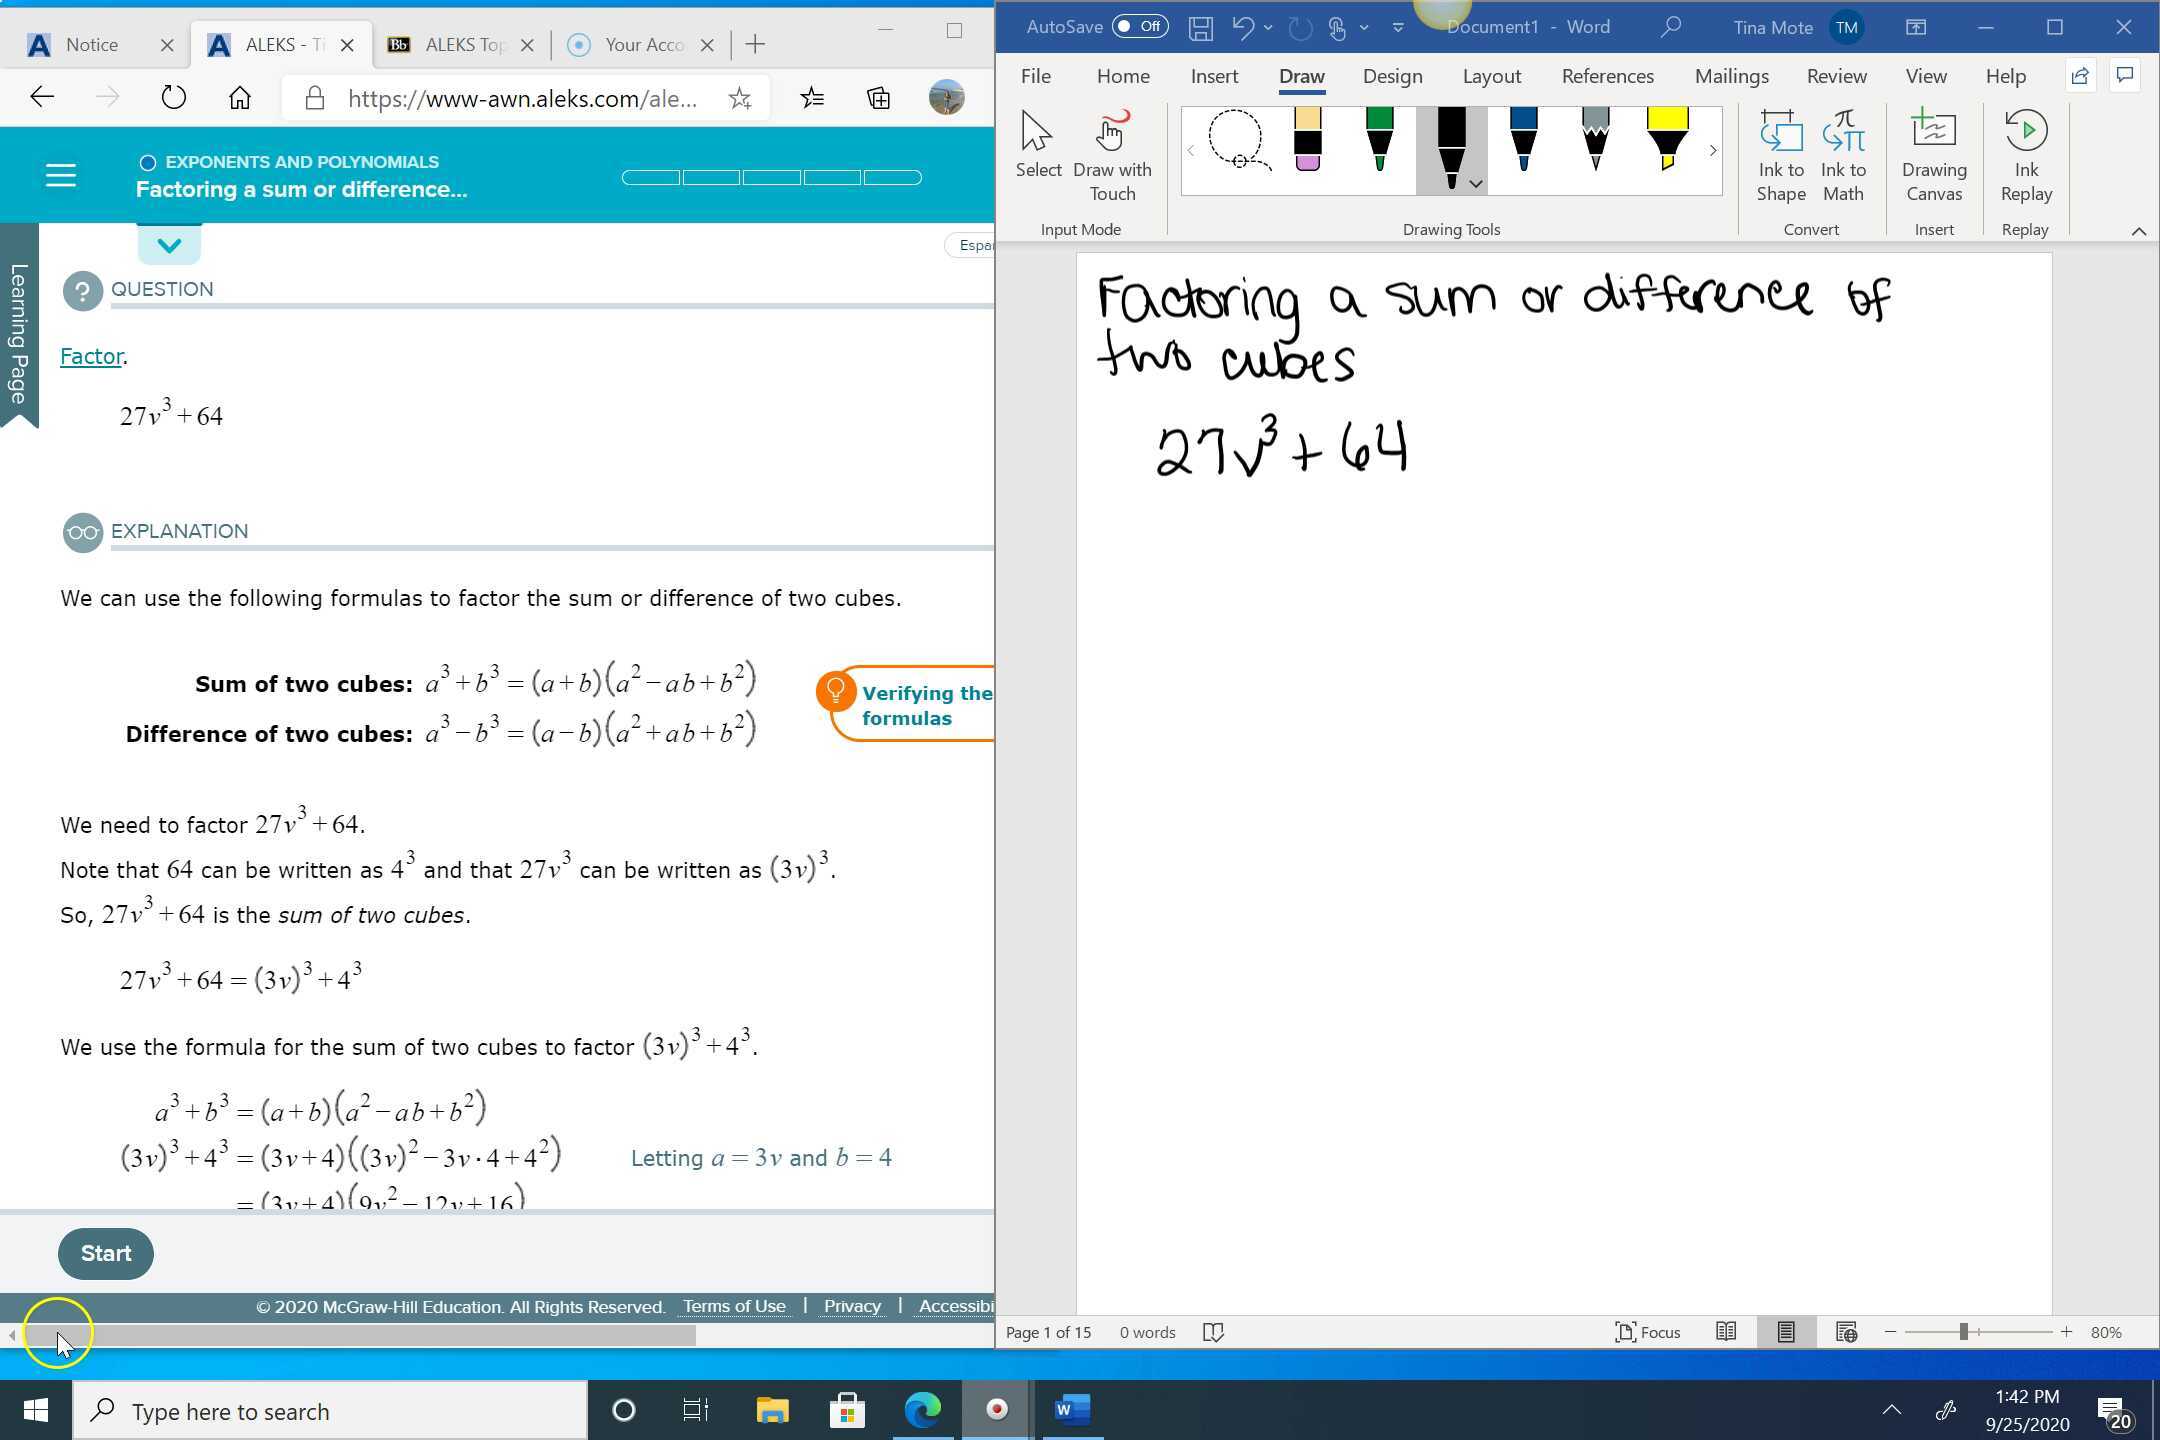Click the Factor hyperlink
Image resolution: width=2160 pixels, height=1440 pixels.
point(91,356)
